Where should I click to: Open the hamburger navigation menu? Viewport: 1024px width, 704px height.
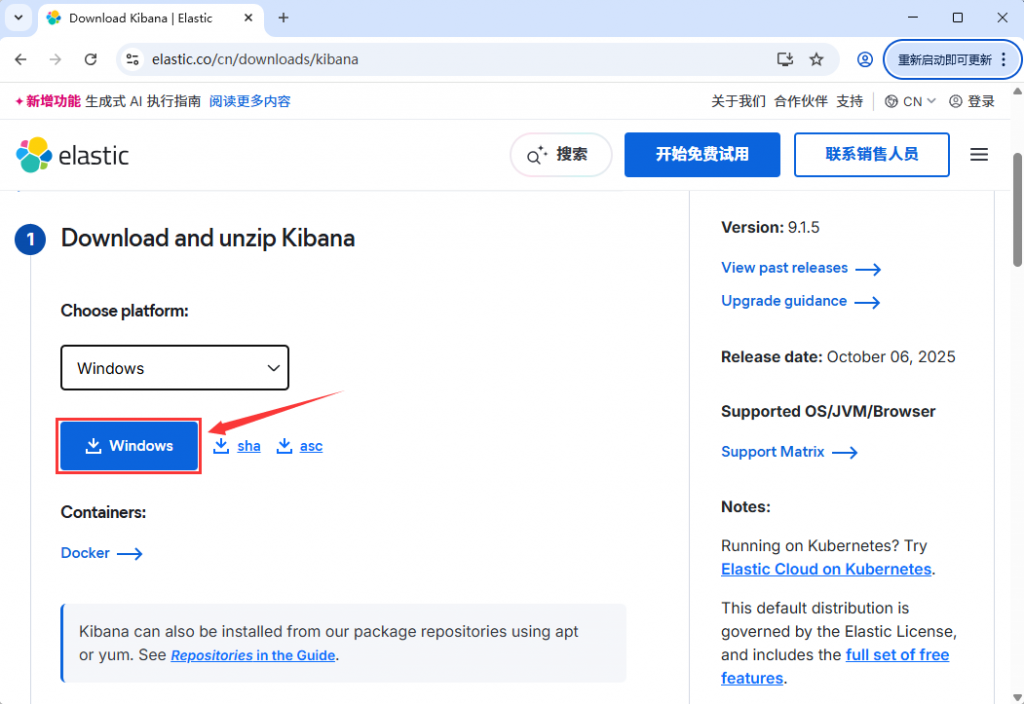979,155
